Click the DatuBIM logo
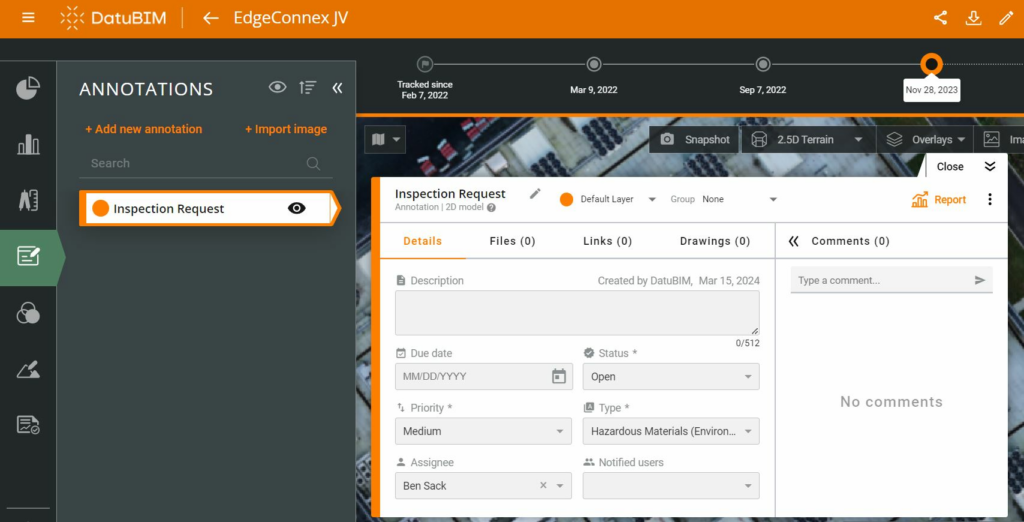Image resolution: width=1024 pixels, height=522 pixels. point(112,18)
